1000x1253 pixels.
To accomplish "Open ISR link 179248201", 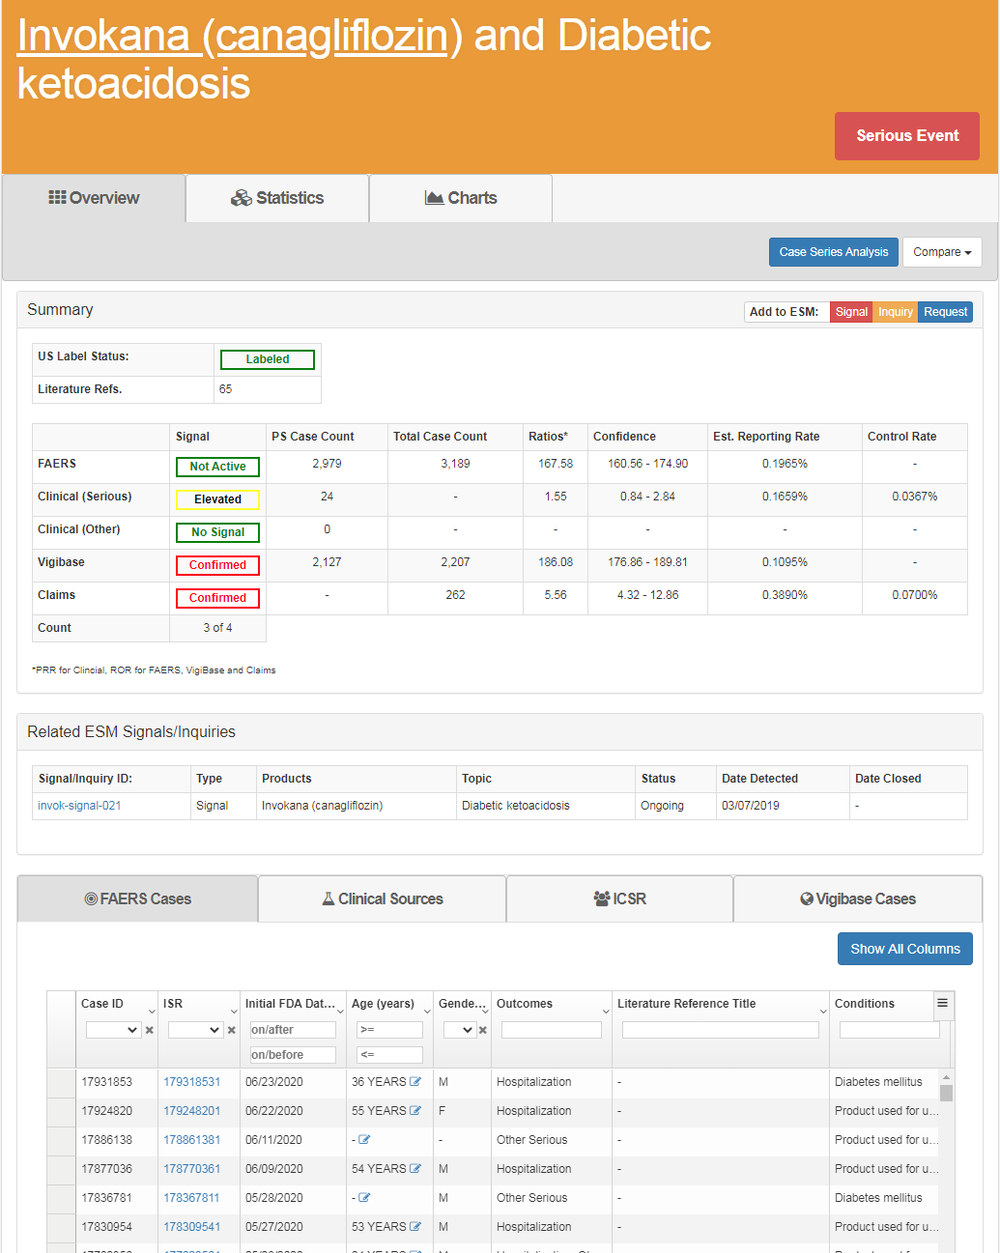I will pos(192,1111).
